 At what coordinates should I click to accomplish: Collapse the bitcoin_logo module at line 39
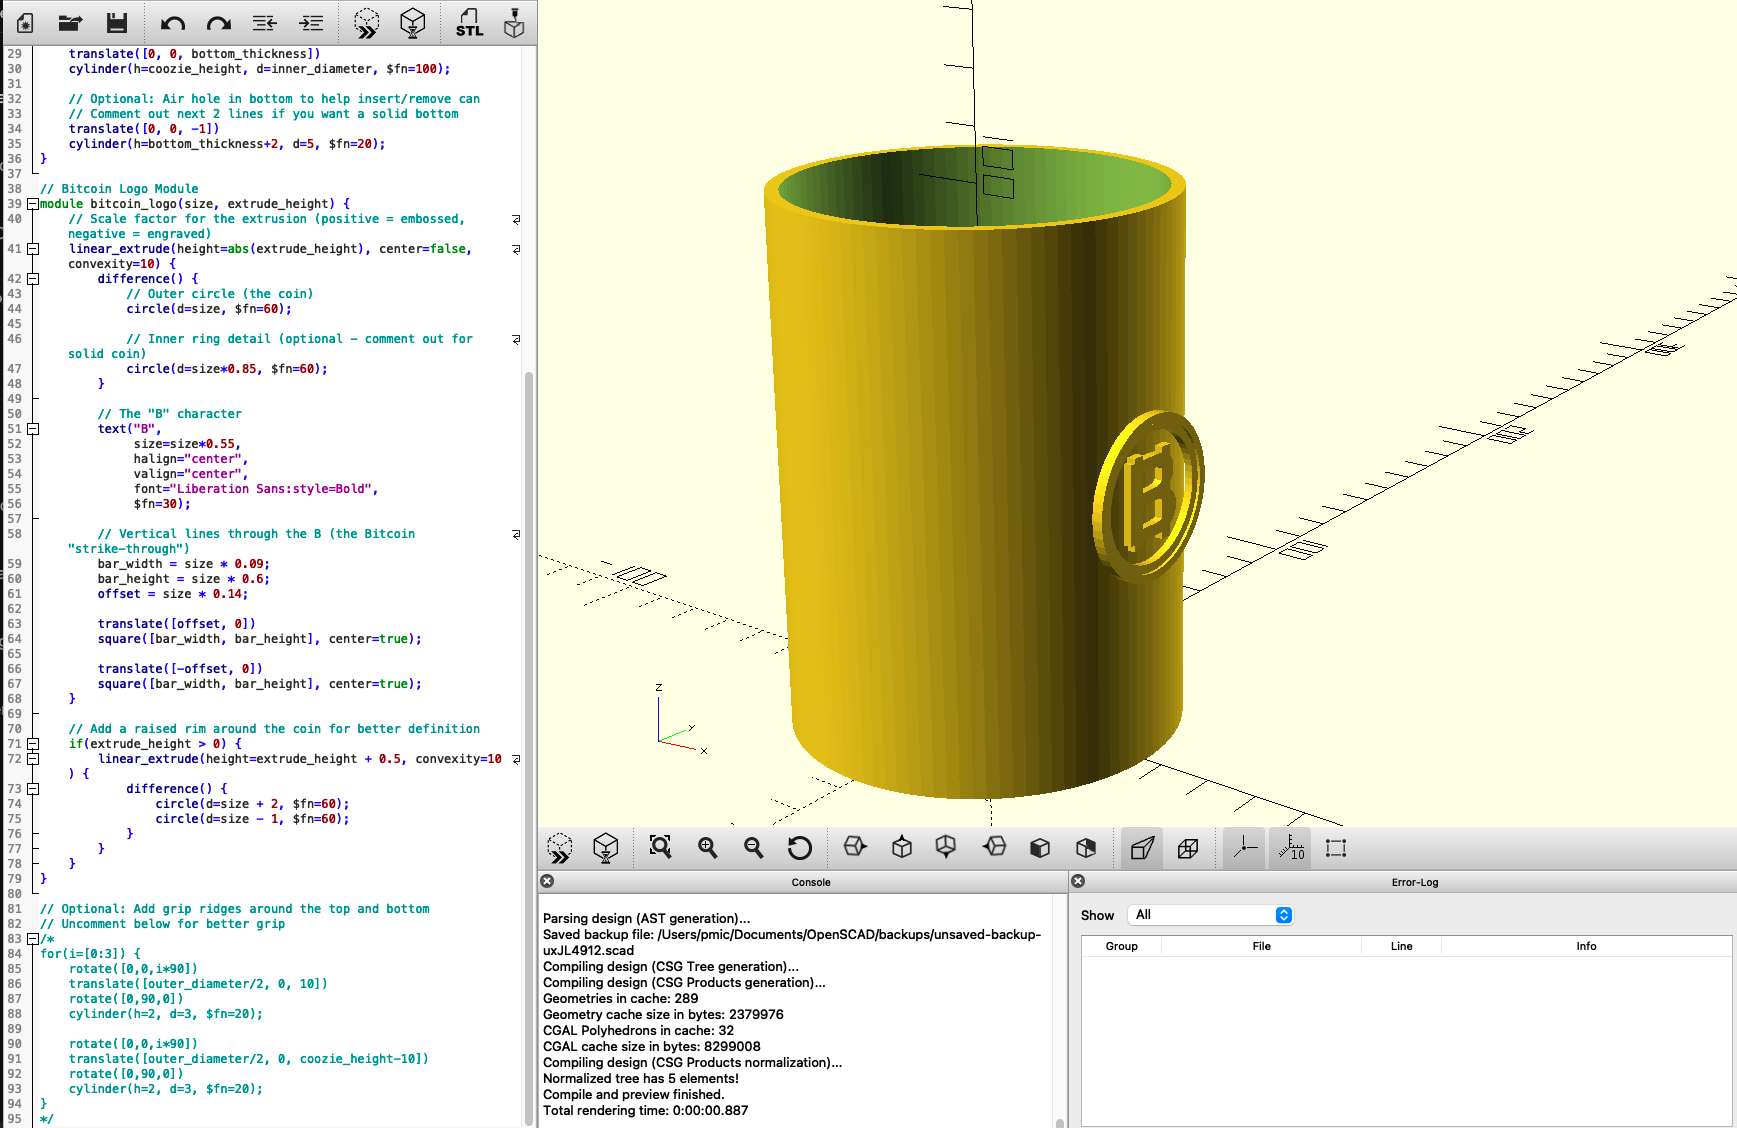(x=33, y=204)
